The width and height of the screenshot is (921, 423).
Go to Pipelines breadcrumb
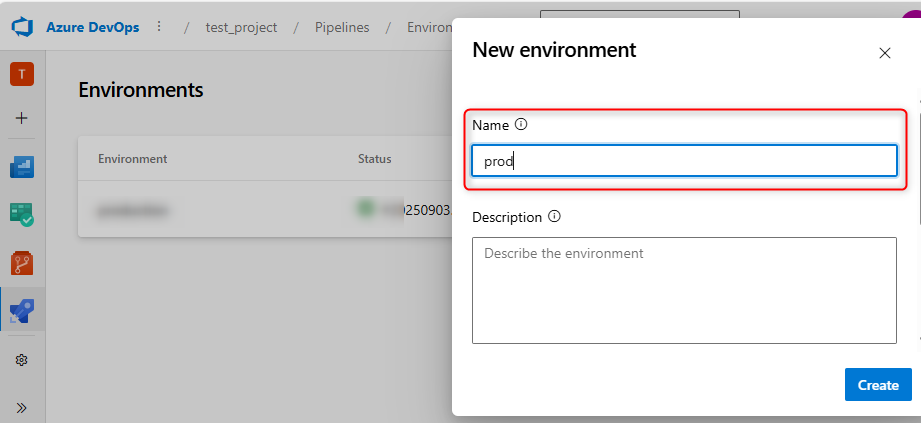tap(342, 28)
